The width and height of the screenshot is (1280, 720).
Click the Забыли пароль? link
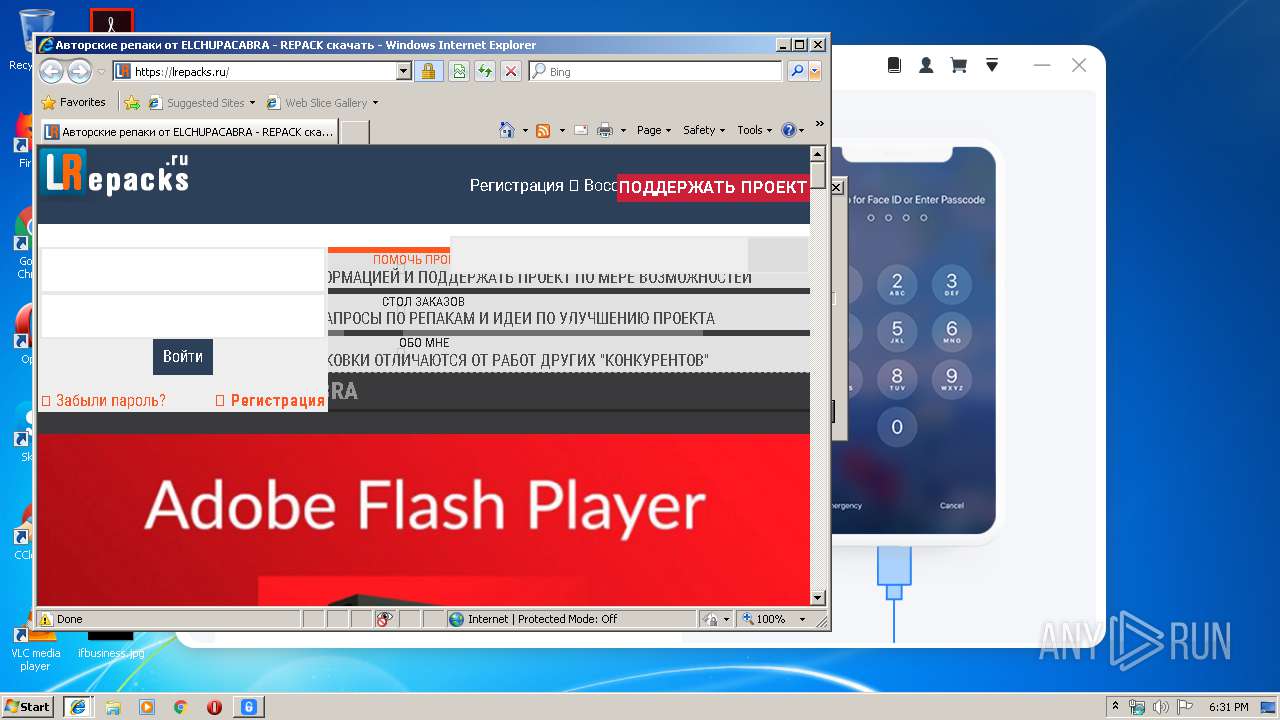(x=110, y=401)
